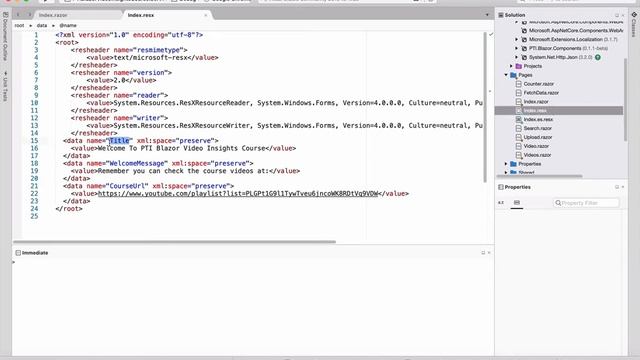This screenshot has height=360, width=640.
Task: Open Search.razor in Solution tree
Action: click(x=538, y=128)
